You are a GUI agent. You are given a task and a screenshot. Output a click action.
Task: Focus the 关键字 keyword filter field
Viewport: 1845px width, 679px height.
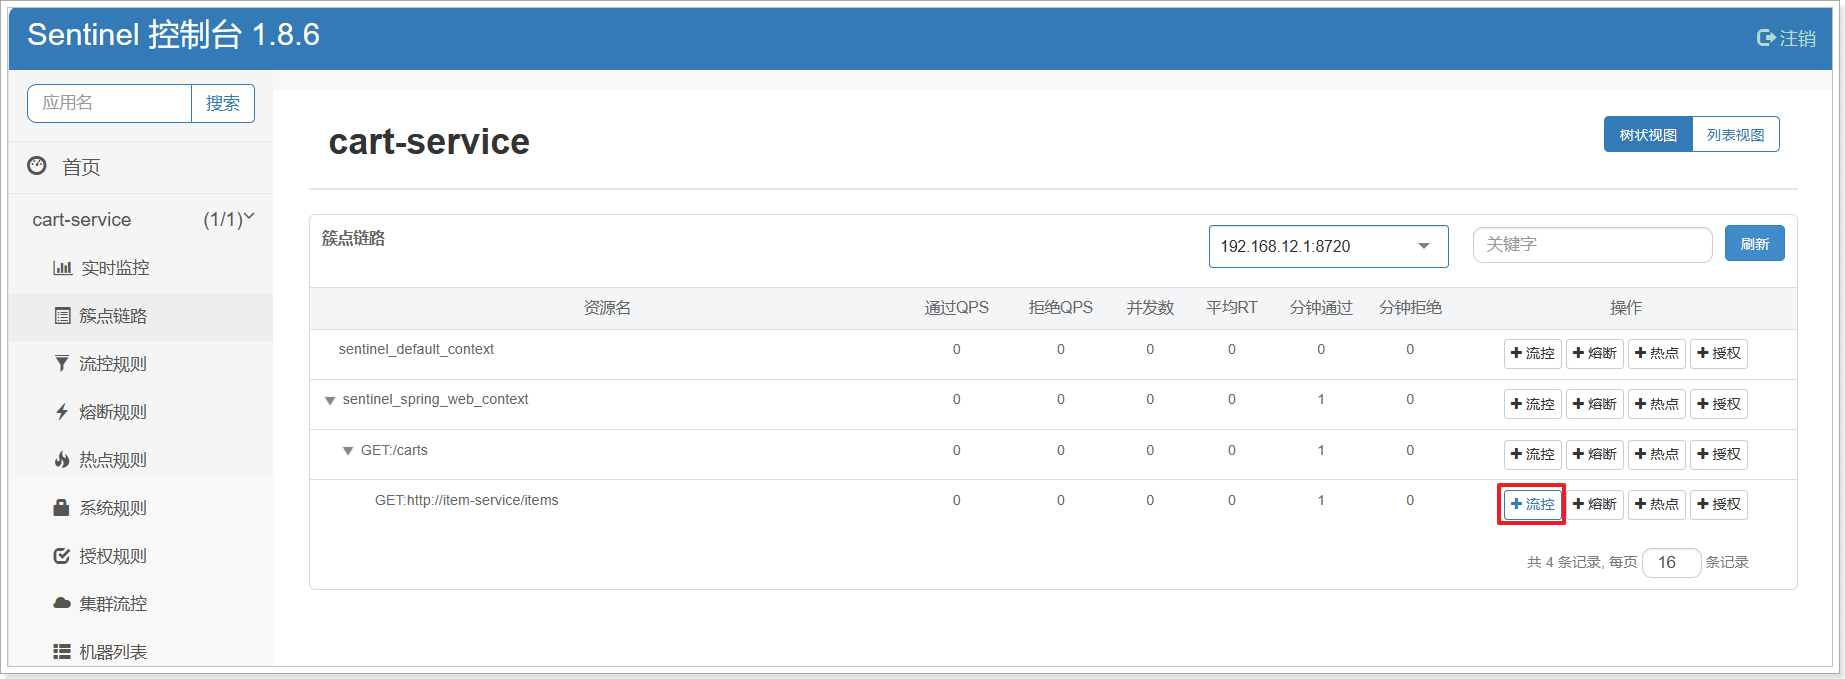pos(1593,245)
